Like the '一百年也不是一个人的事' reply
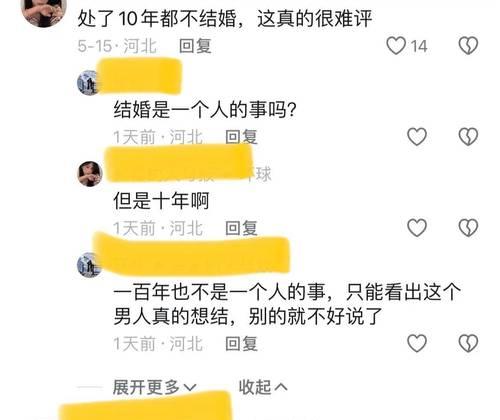The image size is (500, 420). [417, 343]
